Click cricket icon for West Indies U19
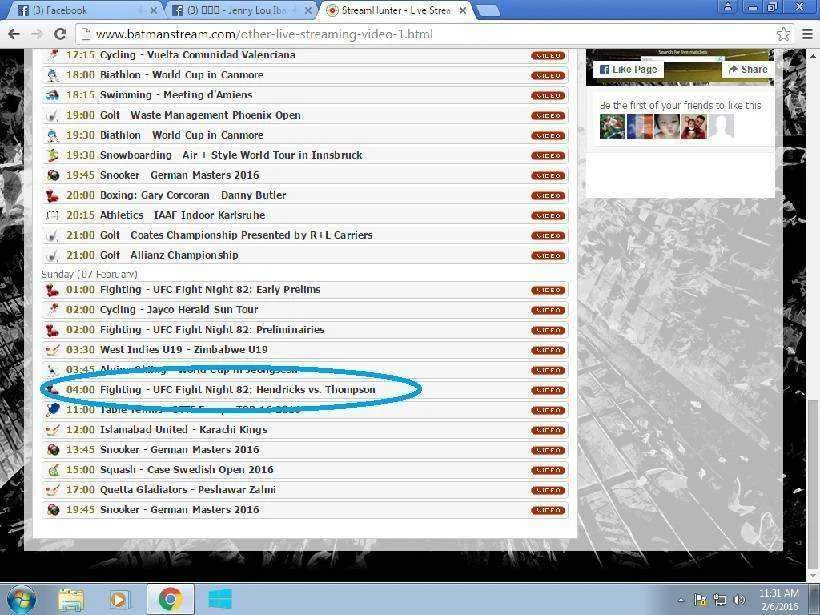The width and height of the screenshot is (820, 615). [53, 350]
